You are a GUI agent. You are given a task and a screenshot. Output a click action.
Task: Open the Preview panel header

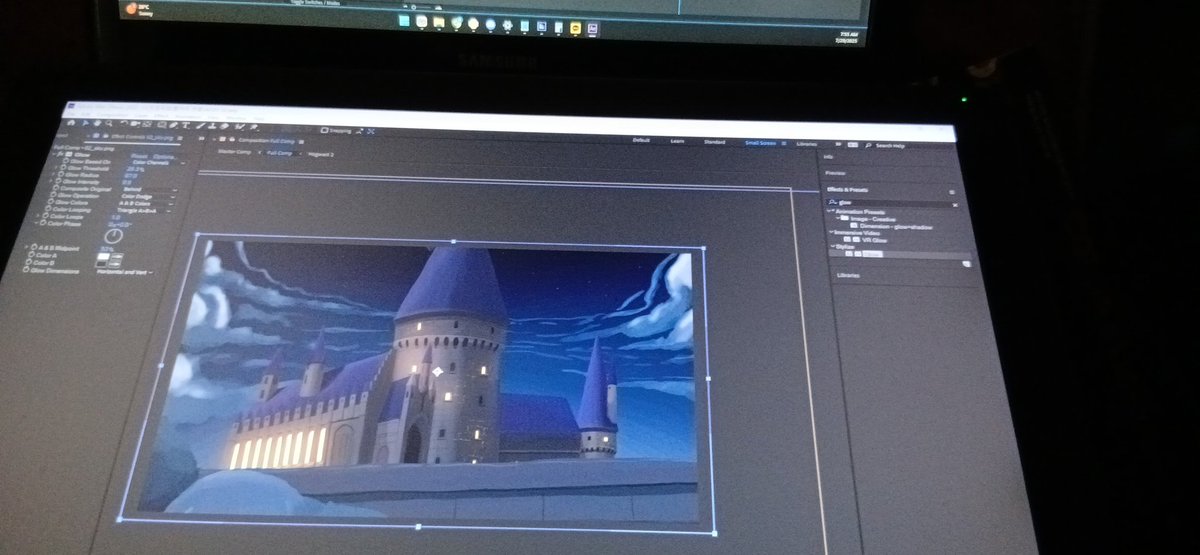(835, 173)
